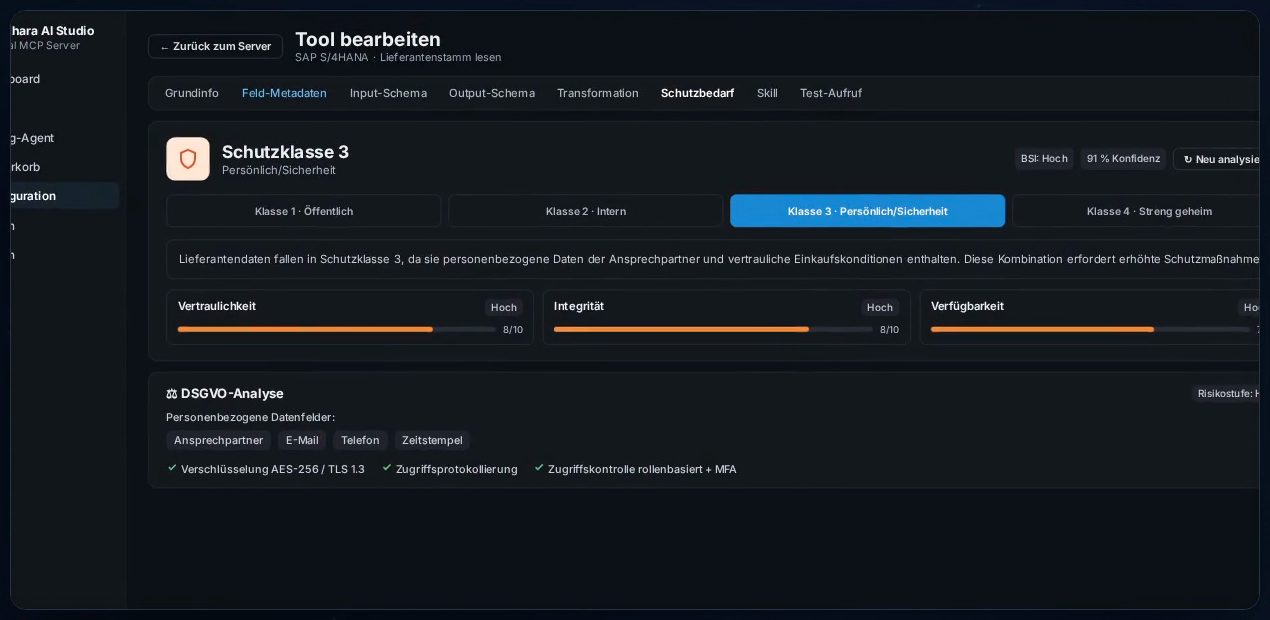The image size is (1270, 620).
Task: Click Hoch badge in Vertraulichkeit card
Action: [504, 307]
